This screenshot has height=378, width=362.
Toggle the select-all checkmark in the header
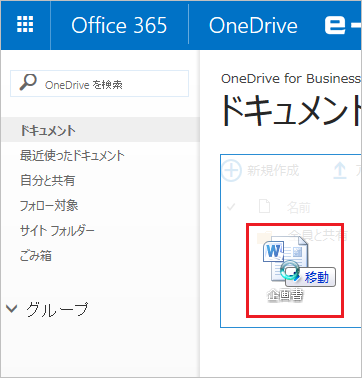pyautogui.click(x=231, y=207)
